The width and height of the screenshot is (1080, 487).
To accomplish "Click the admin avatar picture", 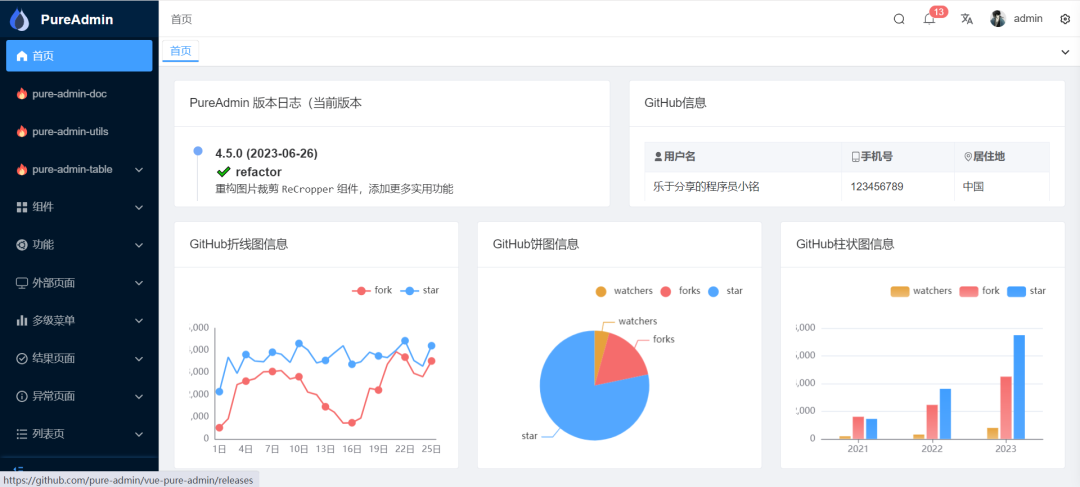I will [998, 19].
